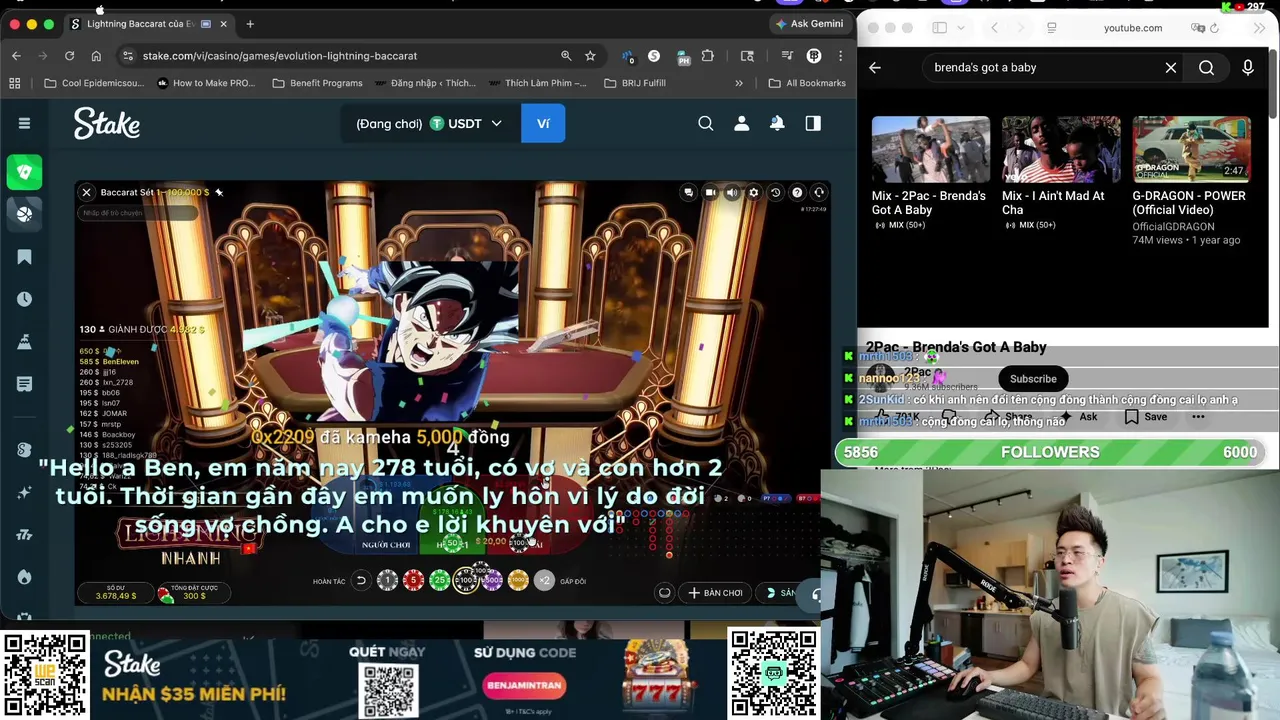Select the 1 value chip

[388, 580]
